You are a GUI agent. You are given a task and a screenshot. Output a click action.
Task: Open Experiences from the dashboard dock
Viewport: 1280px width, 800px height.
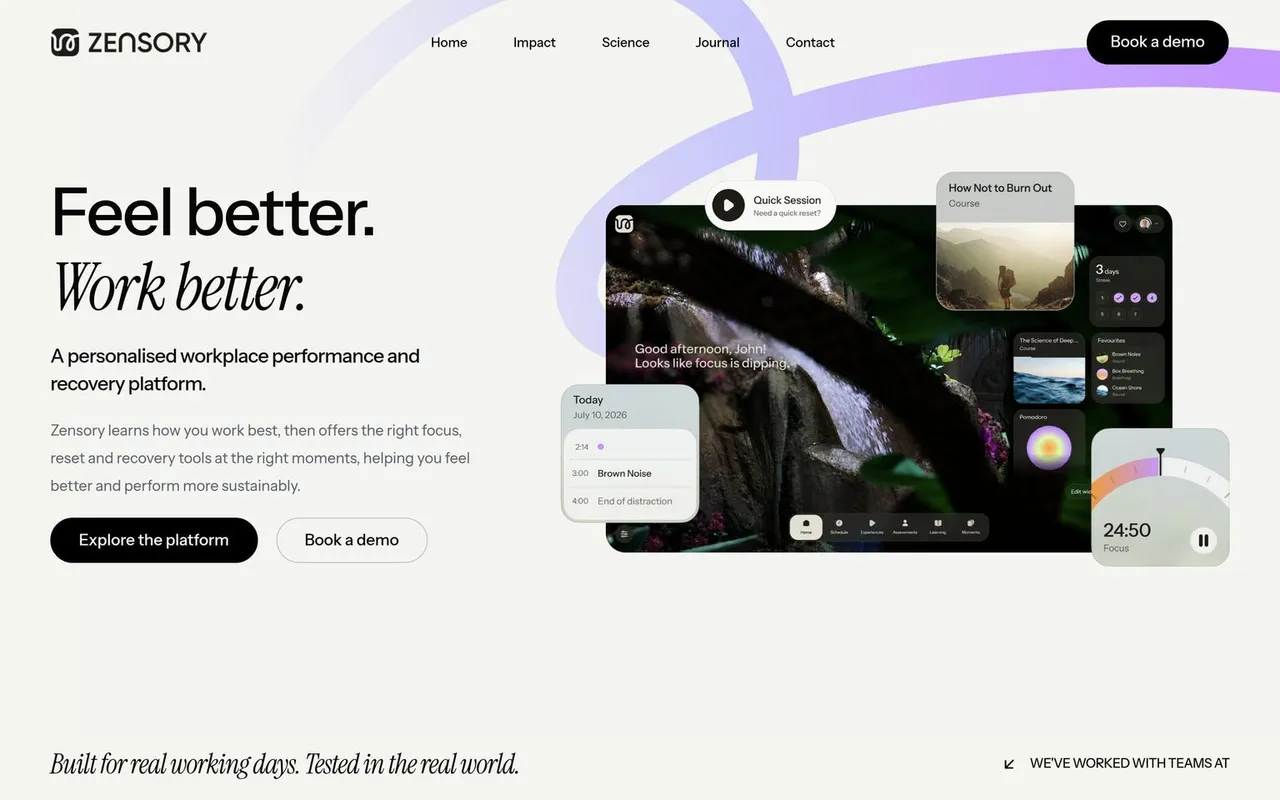tap(872, 527)
